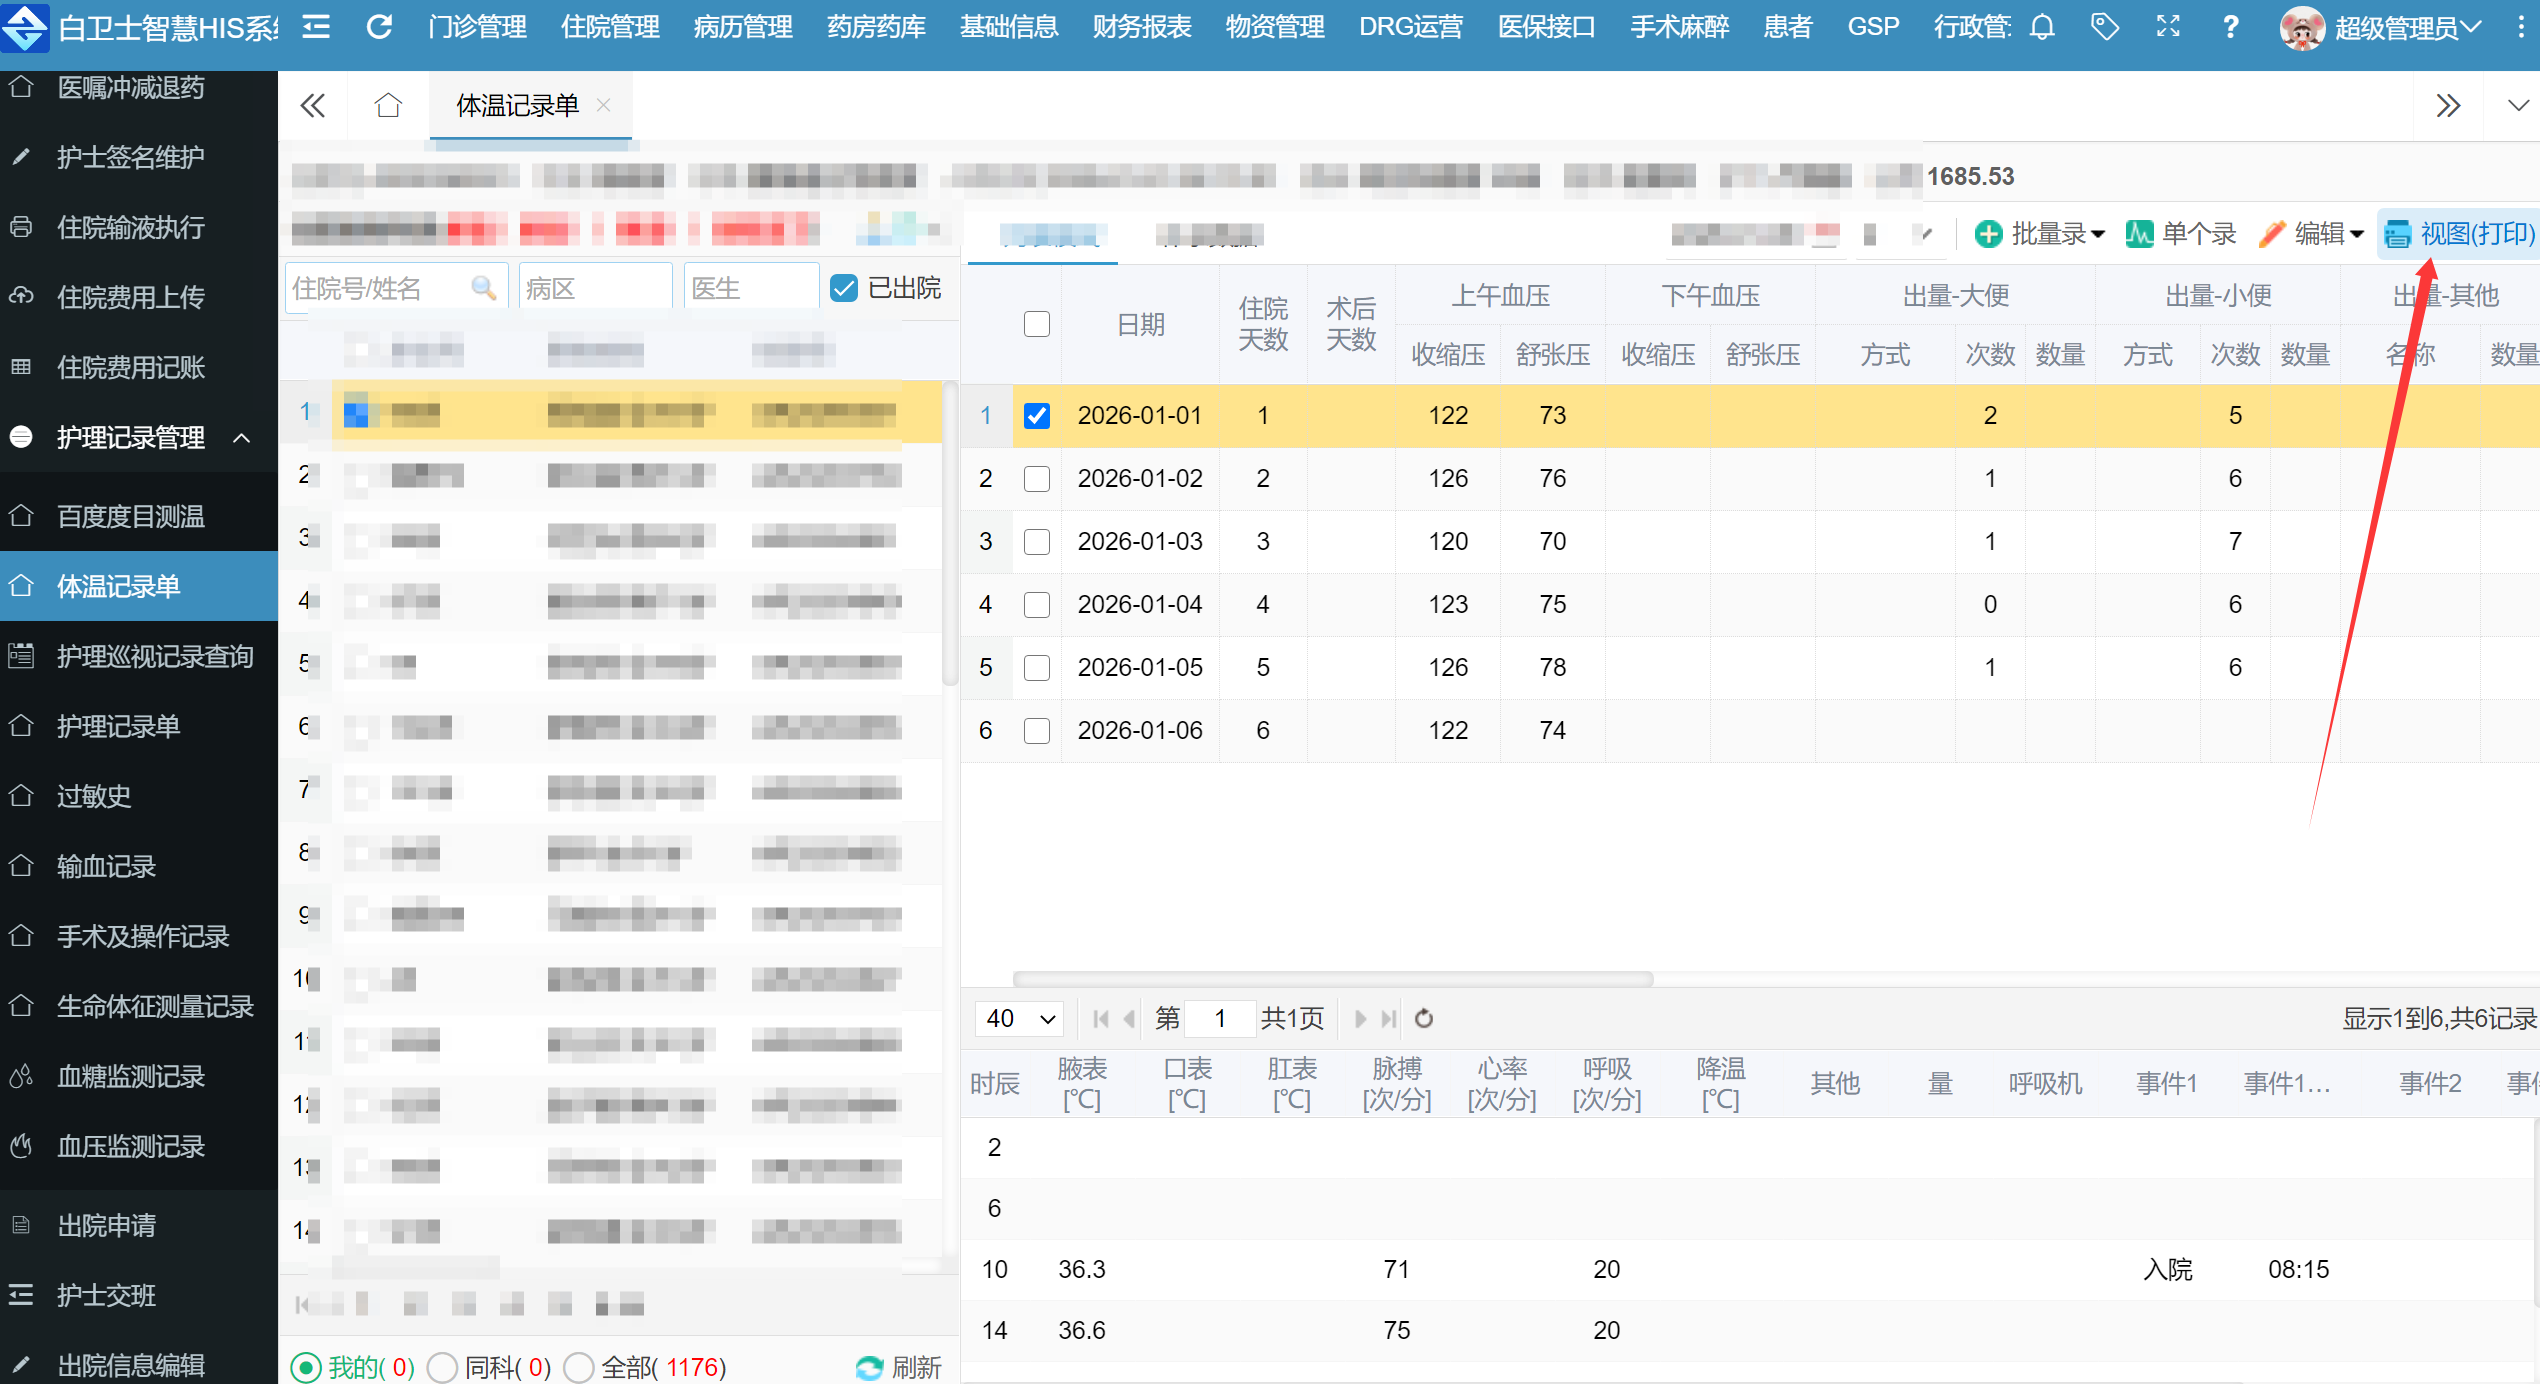Open the help question mark icon
This screenshot has height=1384, width=2540.
pyautogui.click(x=2229, y=27)
